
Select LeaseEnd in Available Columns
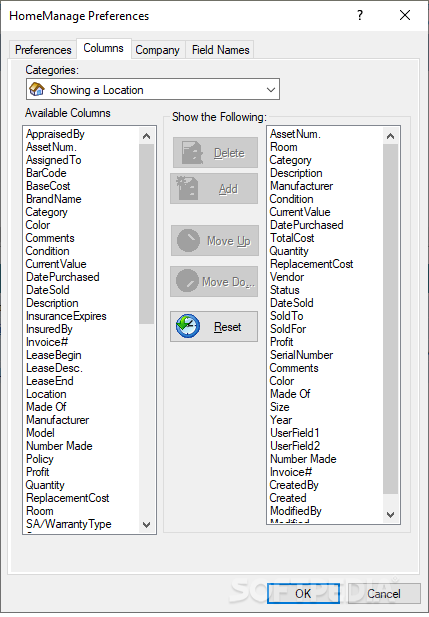[x=50, y=381]
